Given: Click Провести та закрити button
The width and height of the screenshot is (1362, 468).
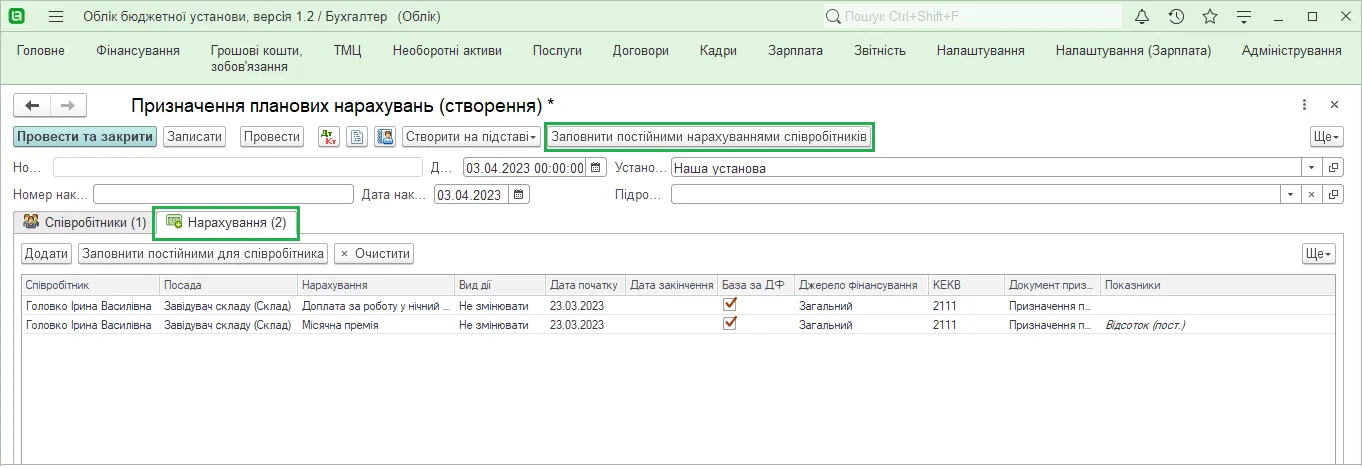Looking at the screenshot, I should [x=85, y=137].
